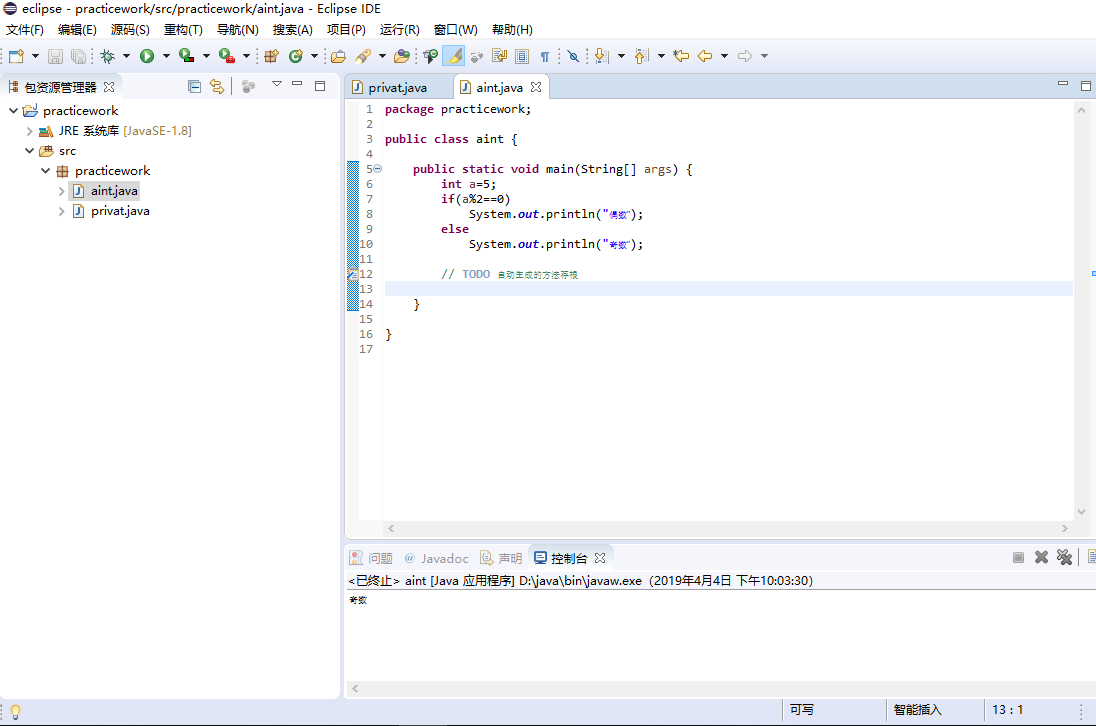Click the green Run button in toolbar
The image size is (1096, 726).
147,56
